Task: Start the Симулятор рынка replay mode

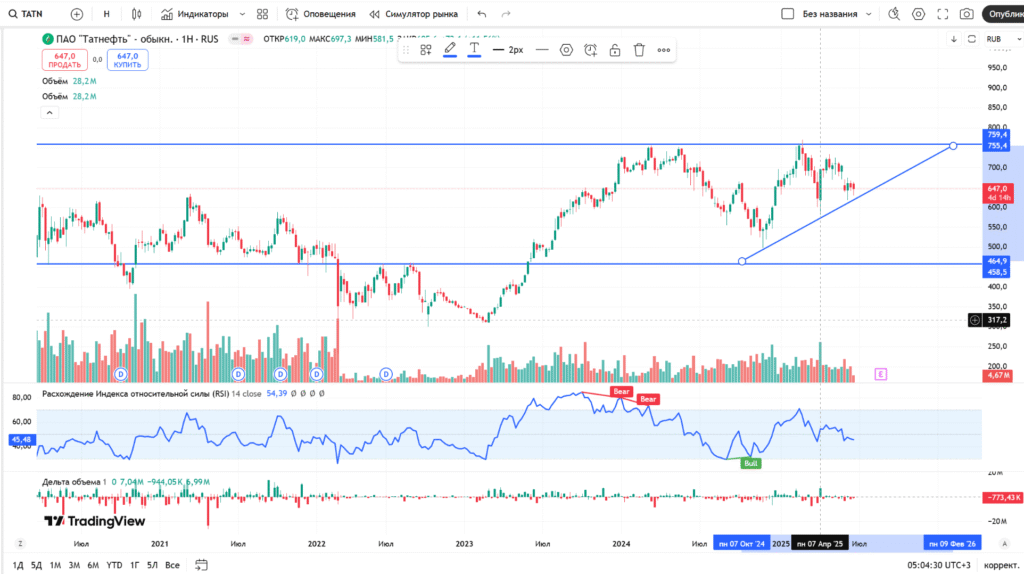Action: point(413,14)
